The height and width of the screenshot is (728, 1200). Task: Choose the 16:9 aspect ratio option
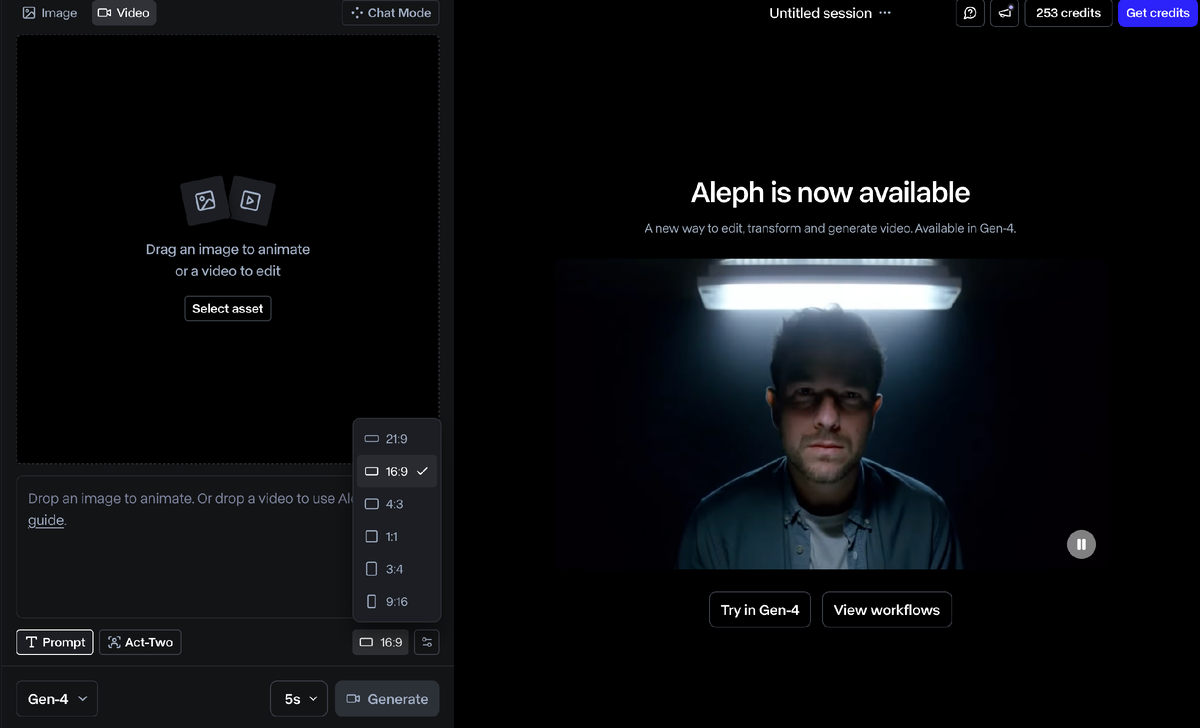(x=397, y=471)
